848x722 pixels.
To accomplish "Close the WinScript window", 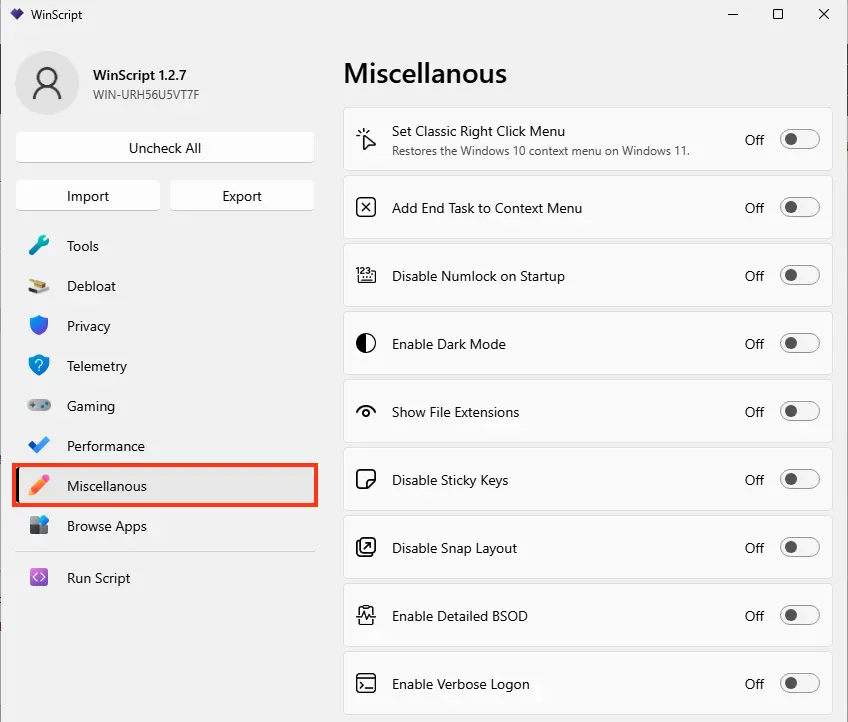I will click(x=824, y=14).
